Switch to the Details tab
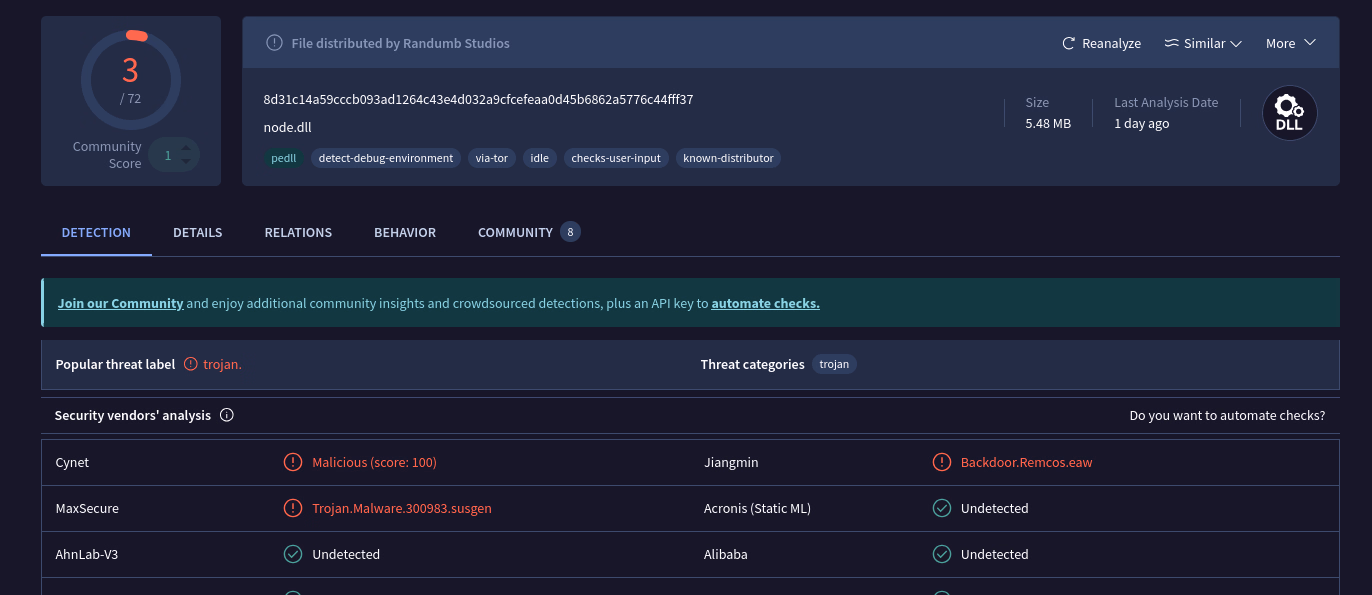This screenshot has height=595, width=1372. [197, 233]
